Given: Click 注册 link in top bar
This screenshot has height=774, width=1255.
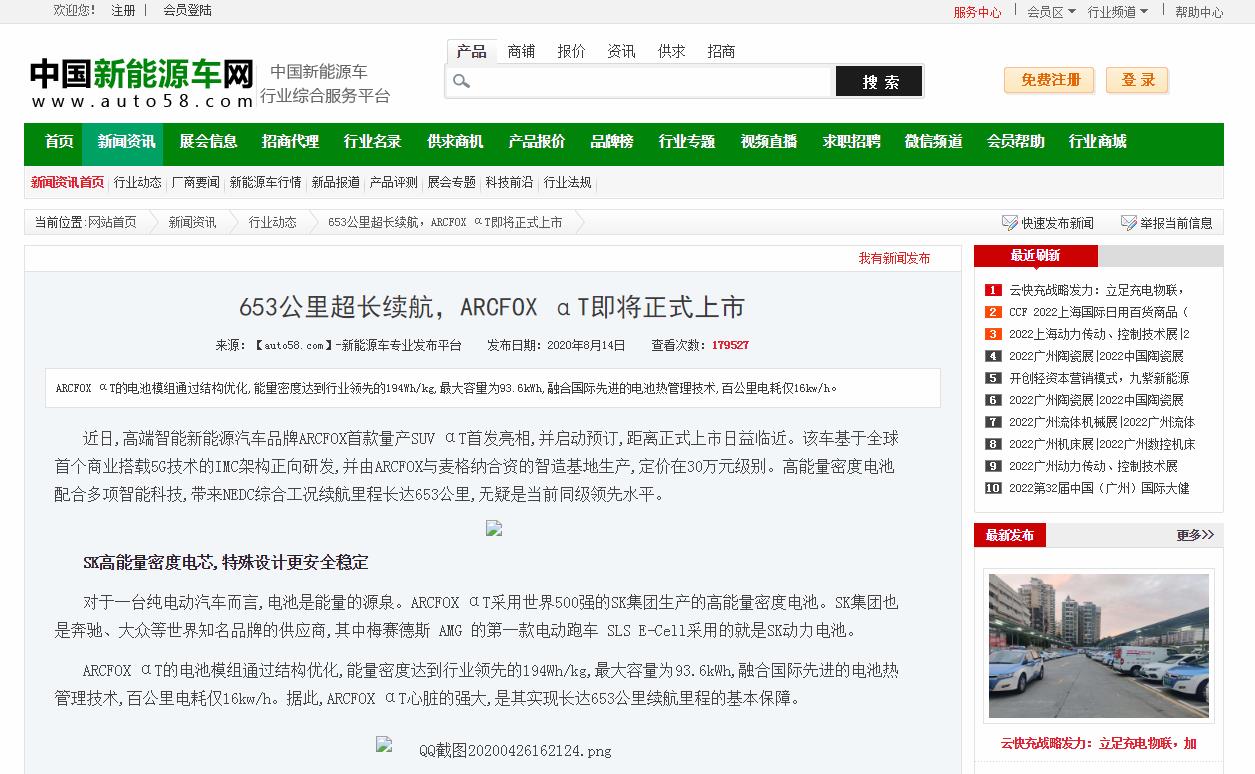Looking at the screenshot, I should (x=123, y=10).
